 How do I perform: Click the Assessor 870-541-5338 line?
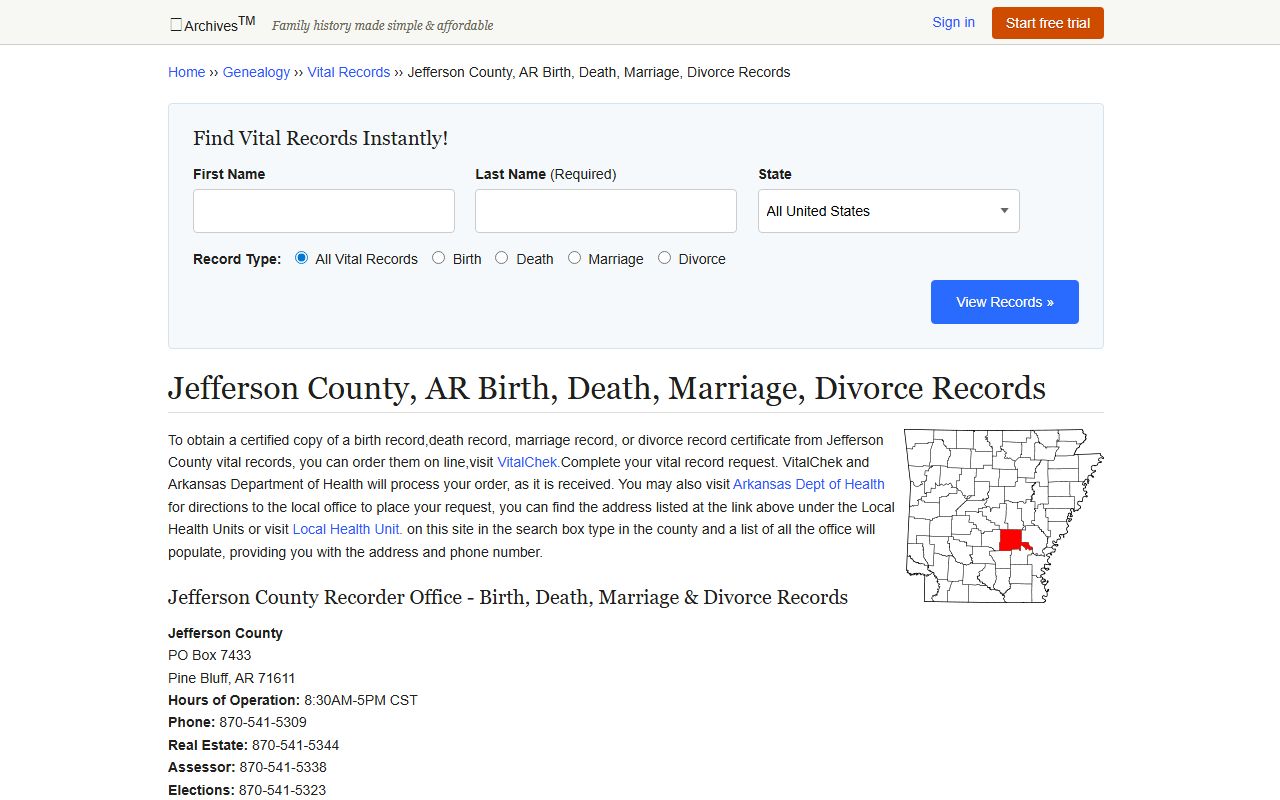[247, 767]
